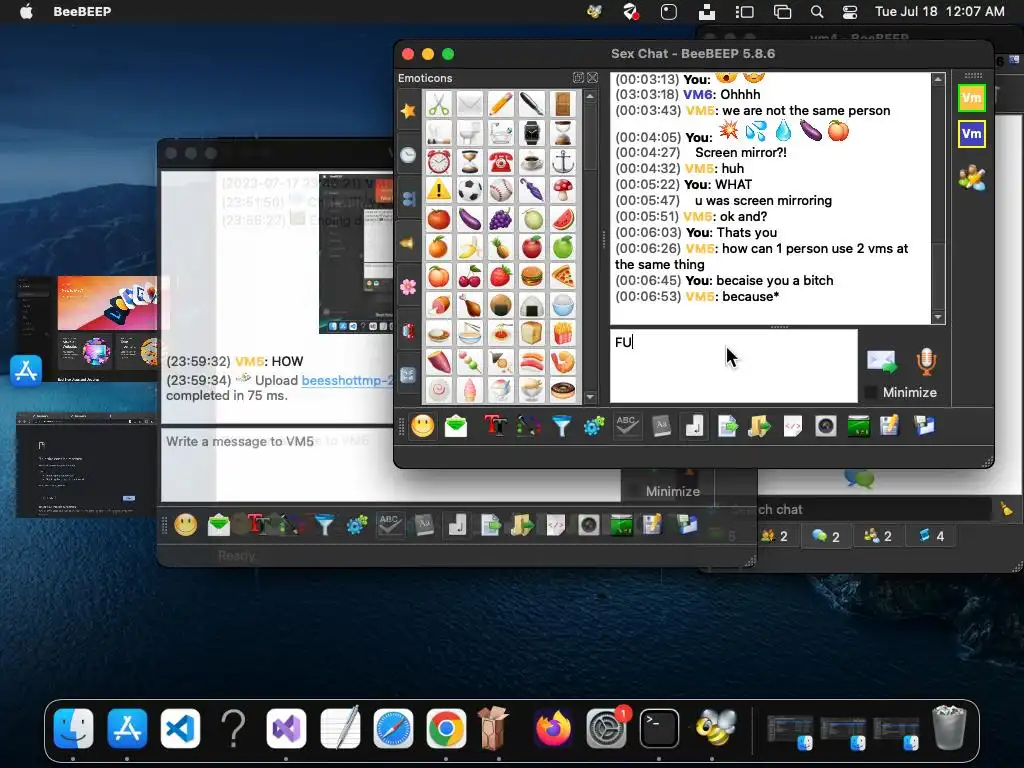The width and height of the screenshot is (1024, 768).
Task: Choose the red telephone emoticon
Action: [x=500, y=161]
